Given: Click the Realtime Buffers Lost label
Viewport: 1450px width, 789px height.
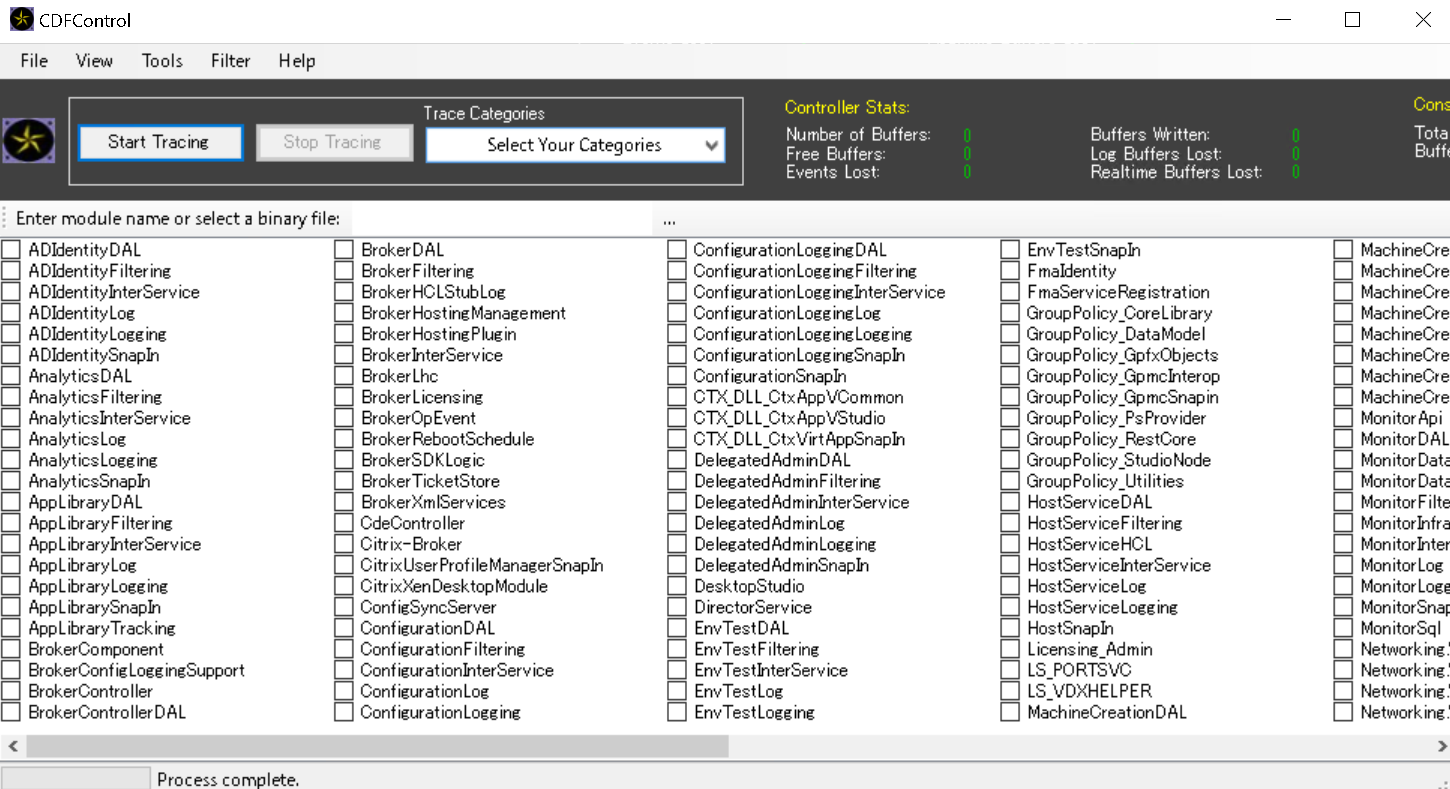Looking at the screenshot, I should (x=1177, y=172).
